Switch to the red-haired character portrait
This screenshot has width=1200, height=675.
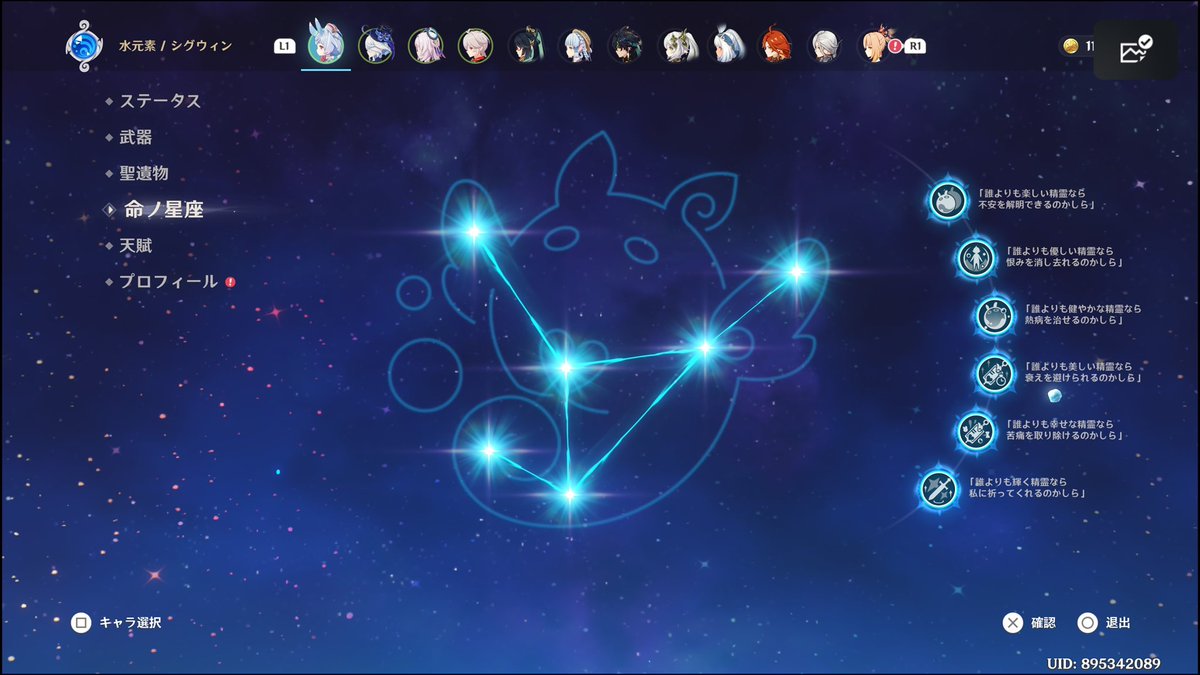pyautogui.click(x=777, y=45)
